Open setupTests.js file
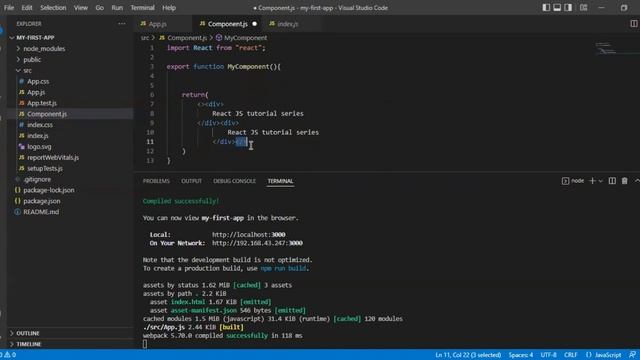 tap(45, 168)
